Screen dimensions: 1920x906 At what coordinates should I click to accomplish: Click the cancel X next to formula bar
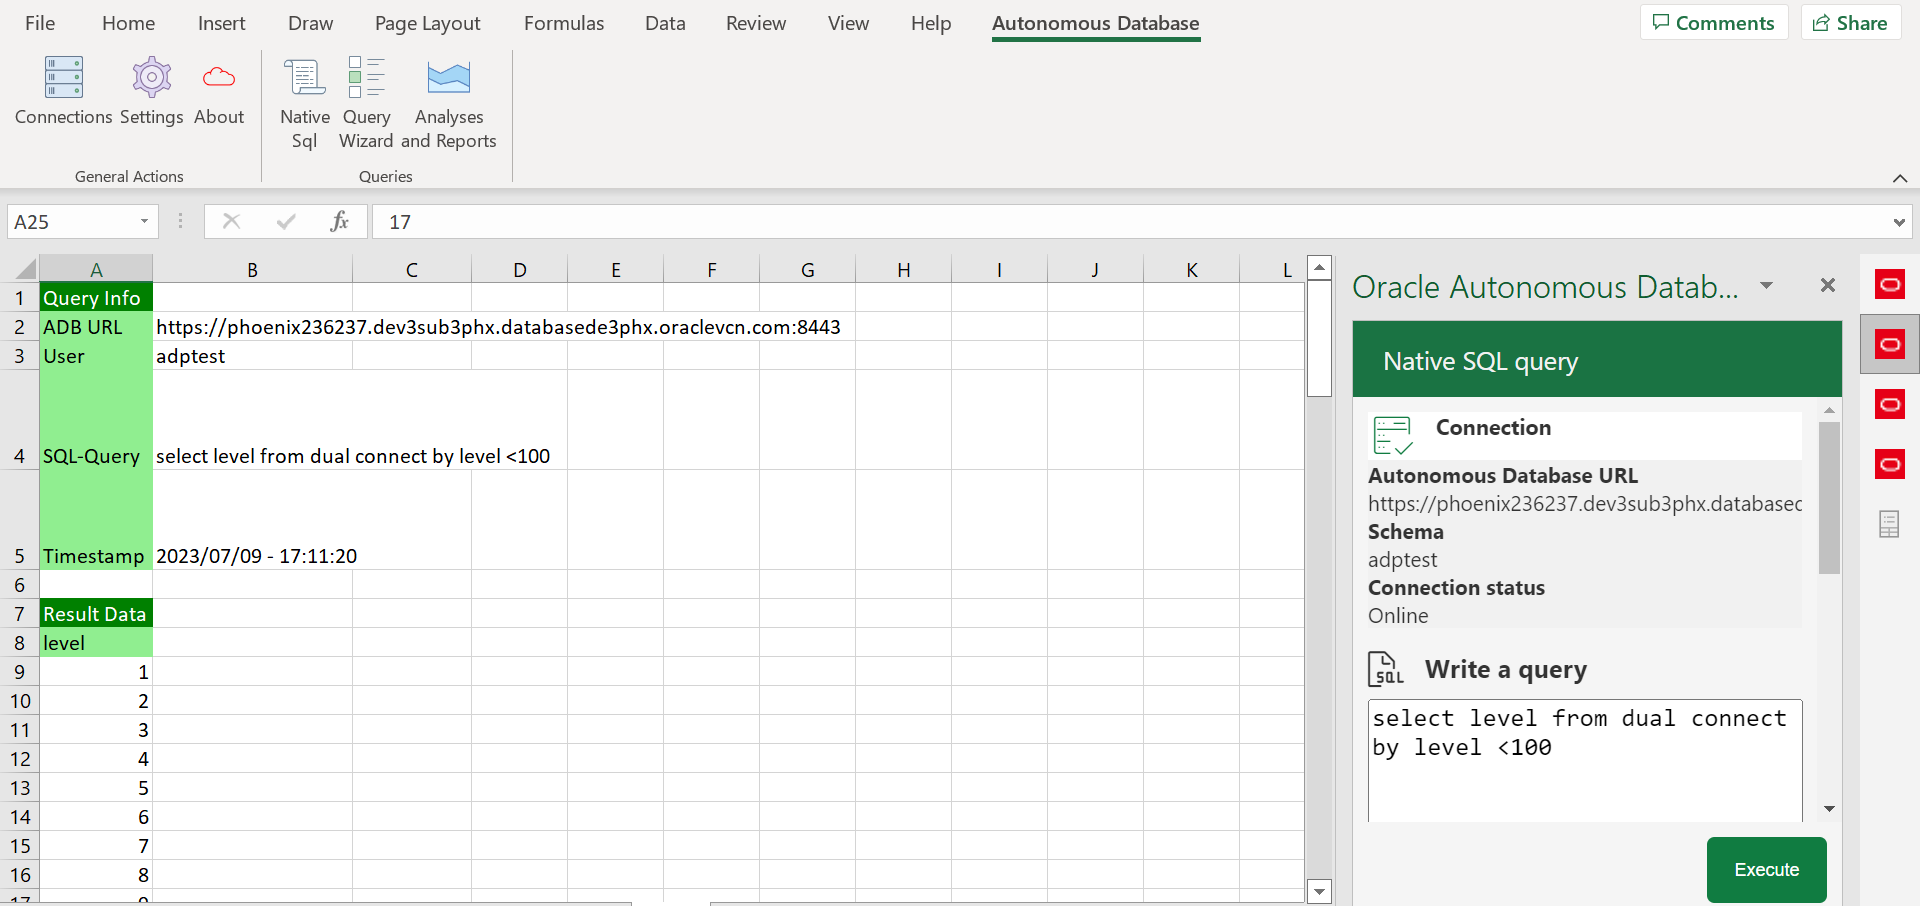click(x=231, y=221)
